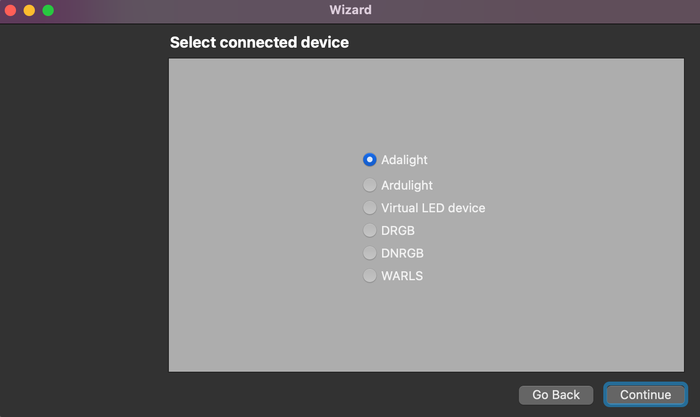Minimize the Wizard with yellow button
The height and width of the screenshot is (417, 700).
coord(29,10)
